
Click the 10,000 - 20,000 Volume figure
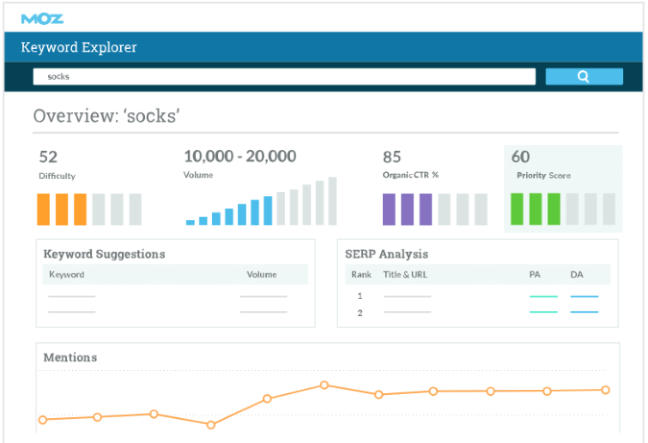pyautogui.click(x=240, y=156)
